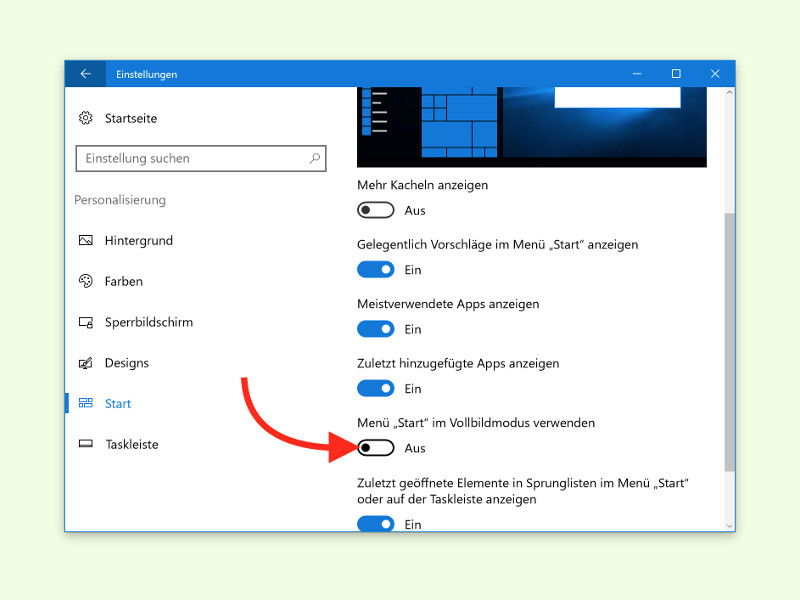Click the Meistverwendete Apps anzeigen label
The width and height of the screenshot is (800, 600).
[x=448, y=304]
